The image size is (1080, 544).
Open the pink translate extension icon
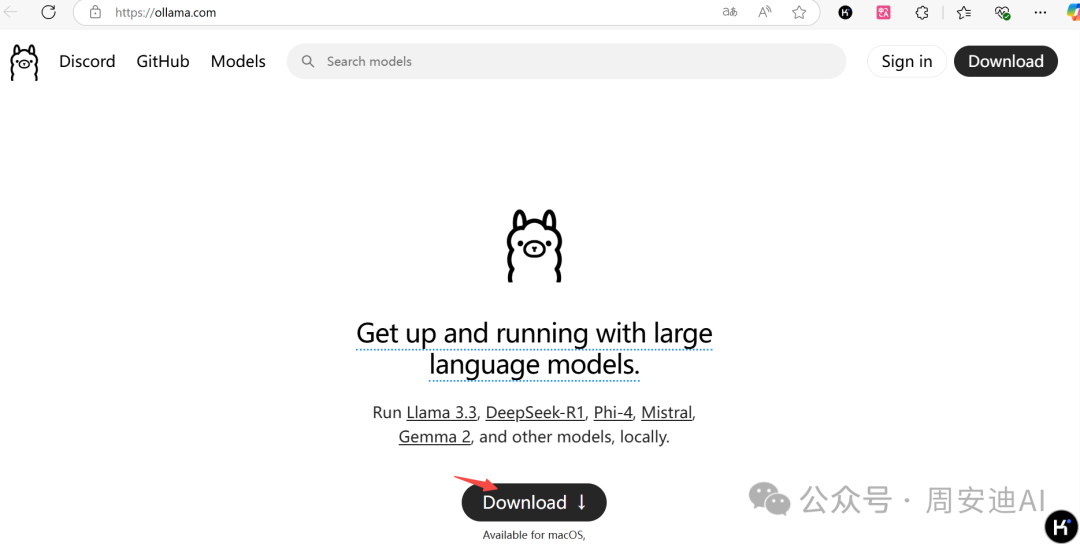pyautogui.click(x=884, y=12)
